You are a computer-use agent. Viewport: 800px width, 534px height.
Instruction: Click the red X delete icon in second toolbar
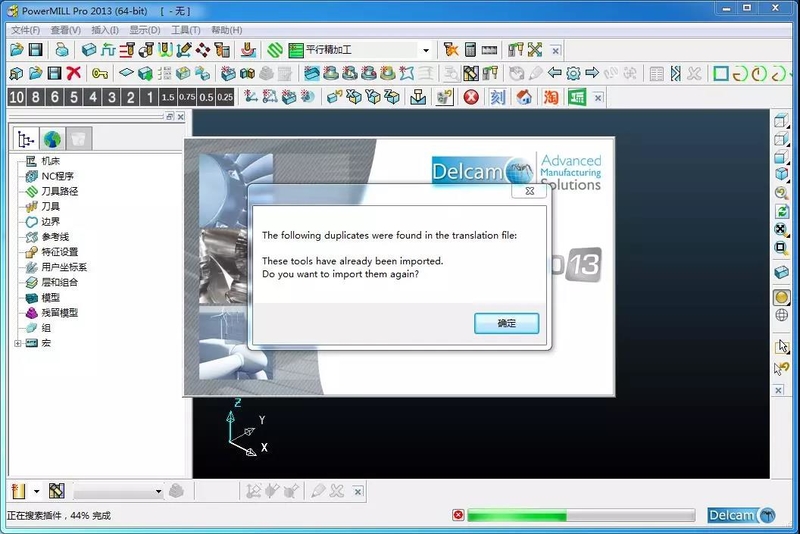[73, 73]
